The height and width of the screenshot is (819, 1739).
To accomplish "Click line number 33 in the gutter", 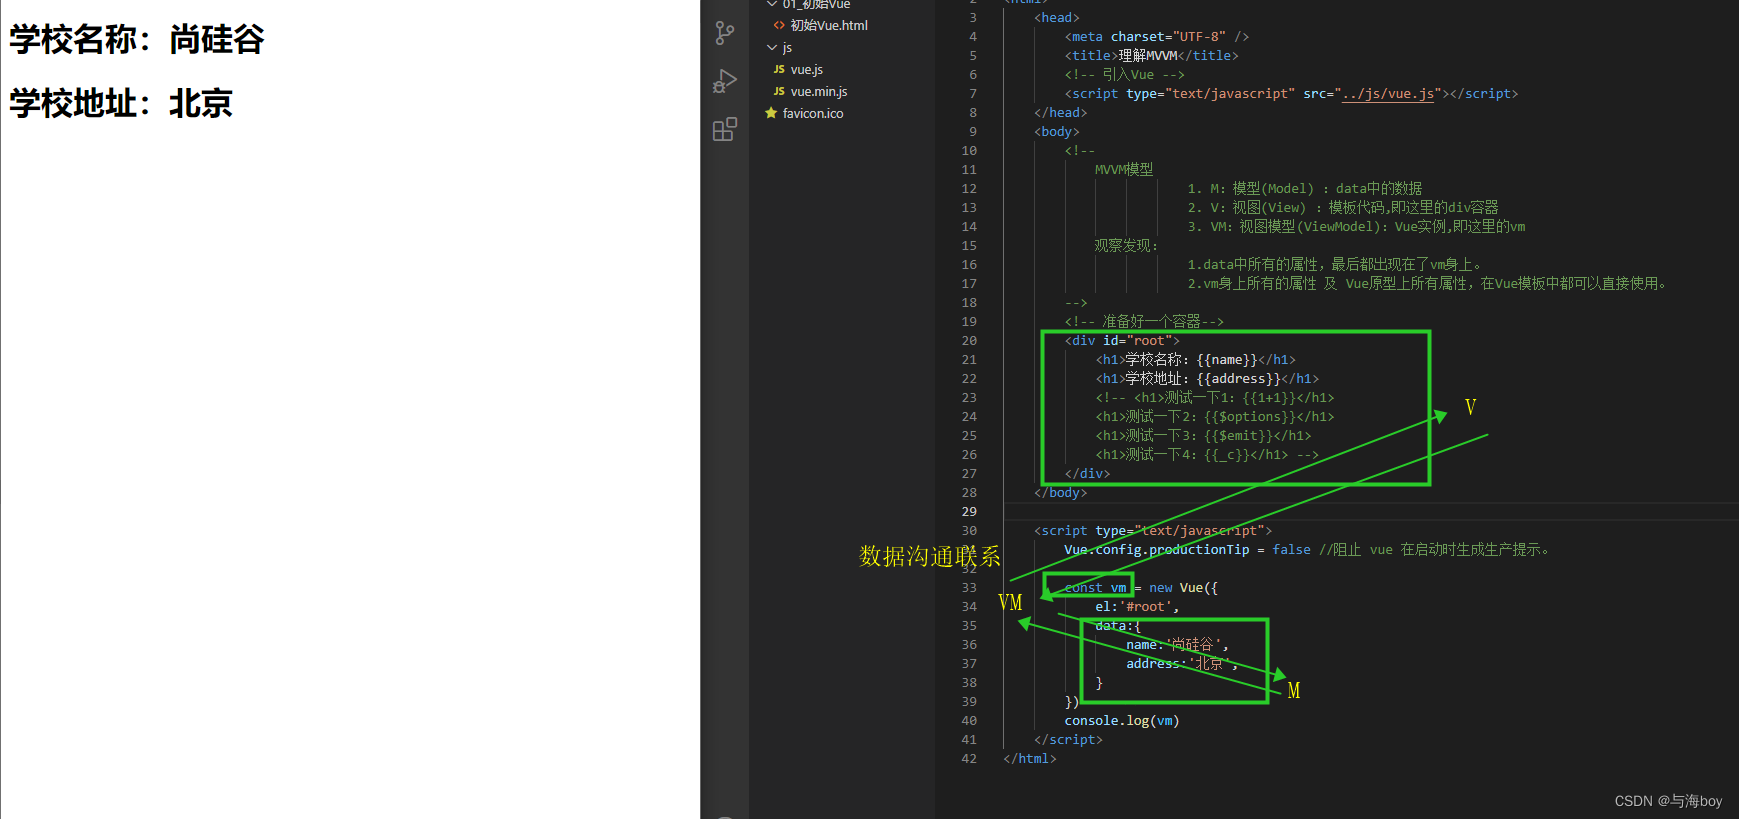I will (969, 587).
